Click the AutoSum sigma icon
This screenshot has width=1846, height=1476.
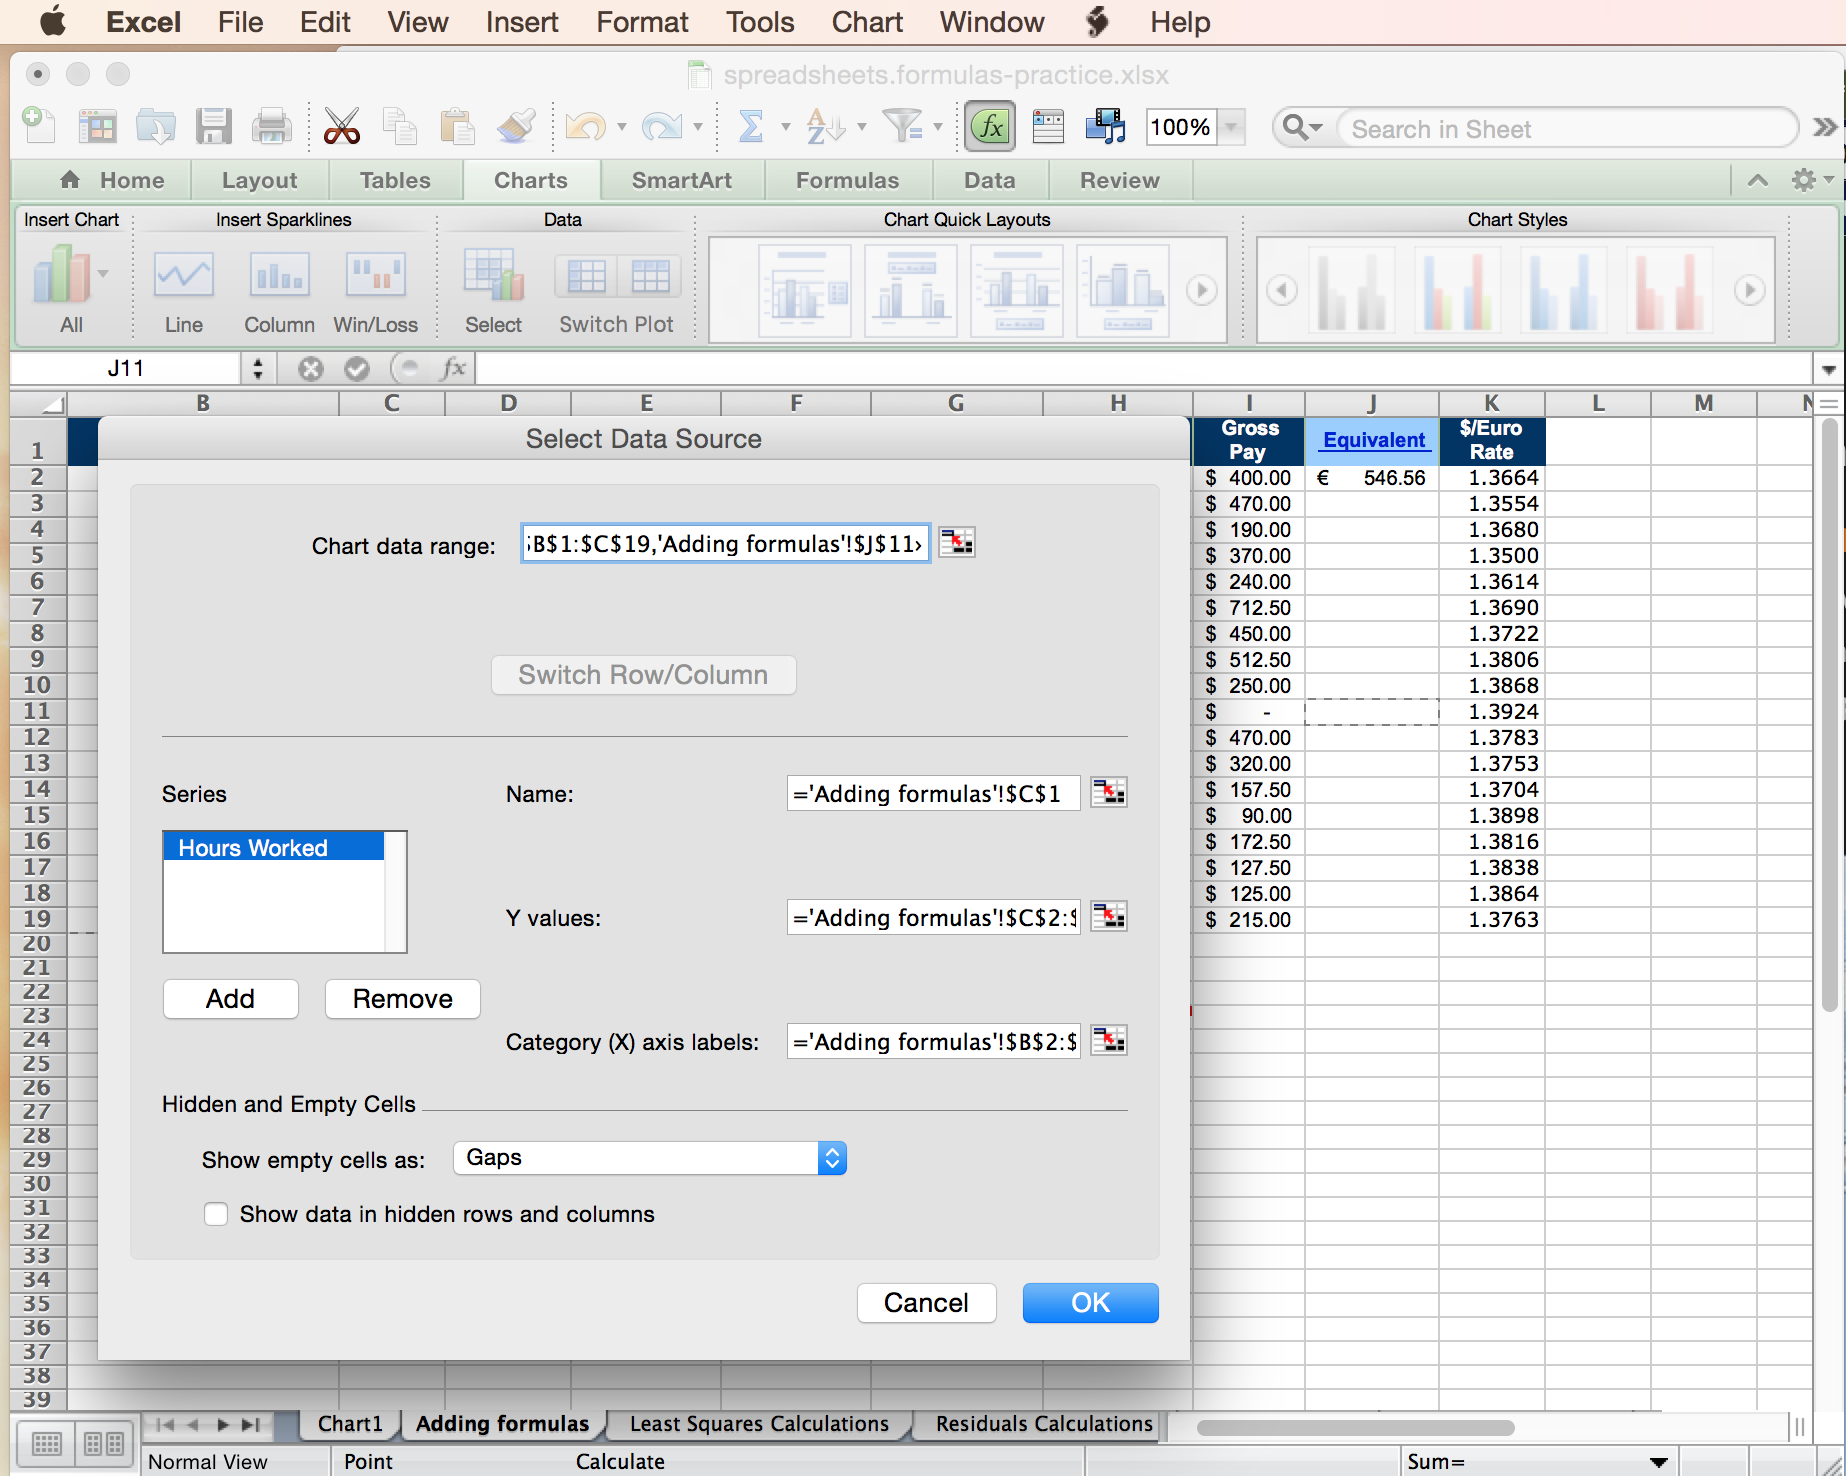tap(750, 127)
